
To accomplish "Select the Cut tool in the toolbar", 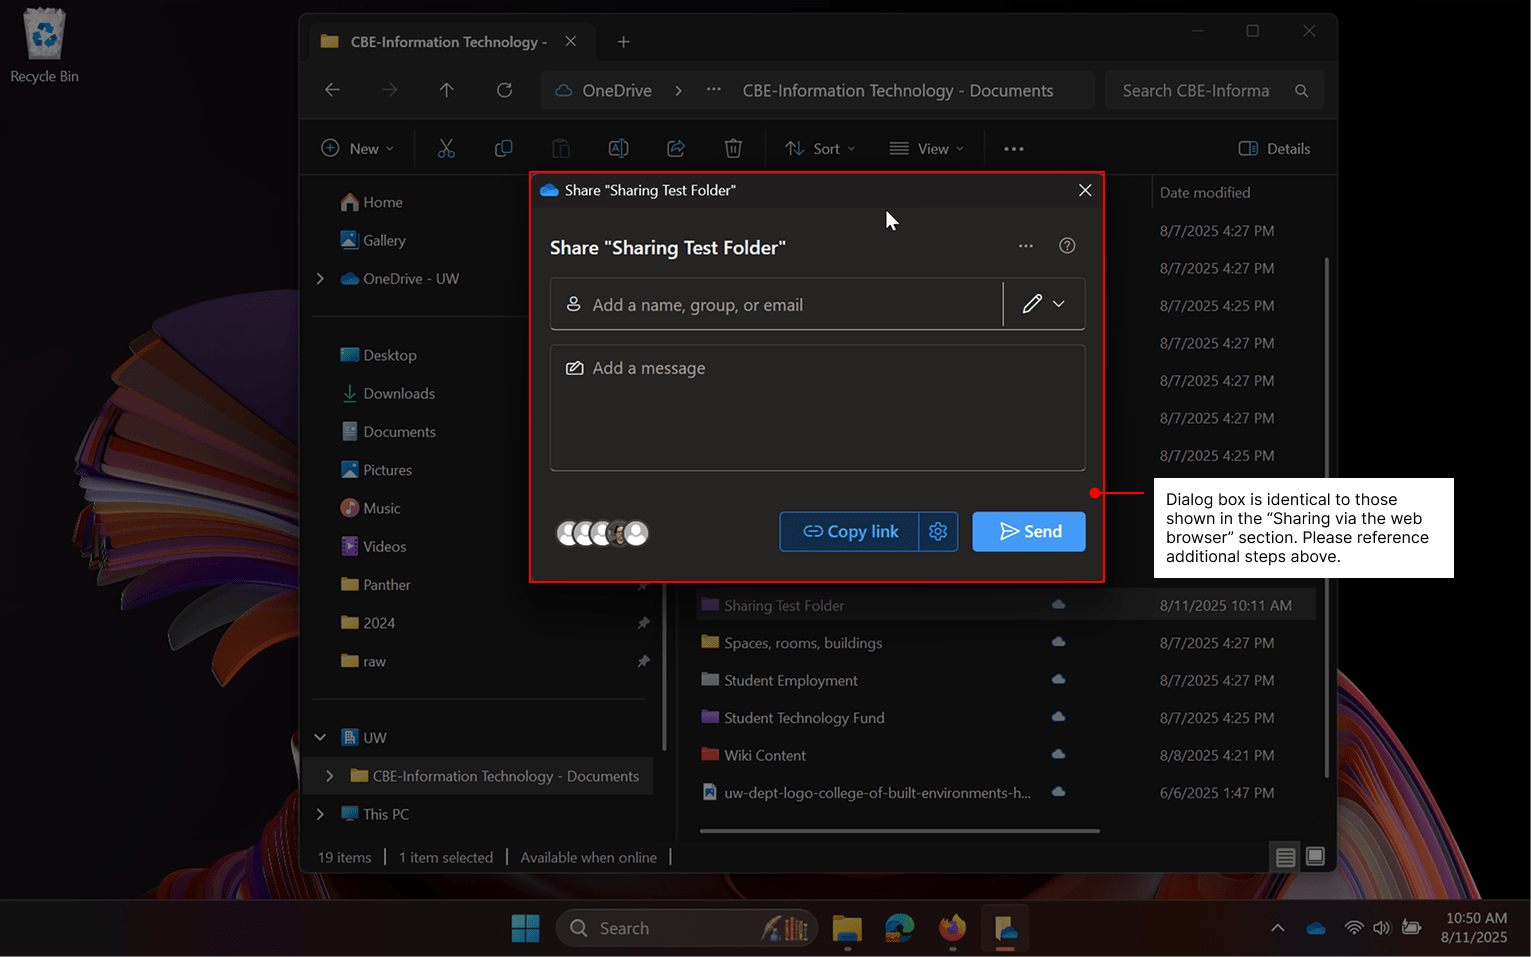I will click(446, 148).
